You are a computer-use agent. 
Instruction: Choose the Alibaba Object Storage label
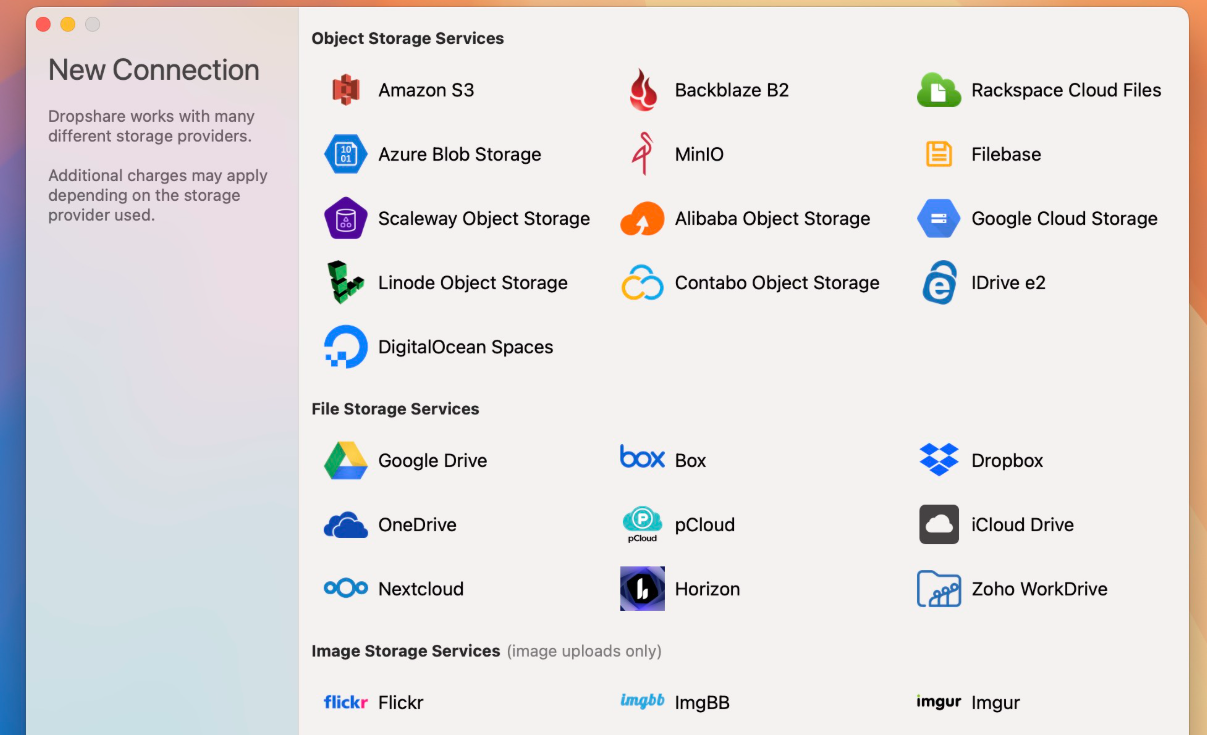(x=773, y=218)
